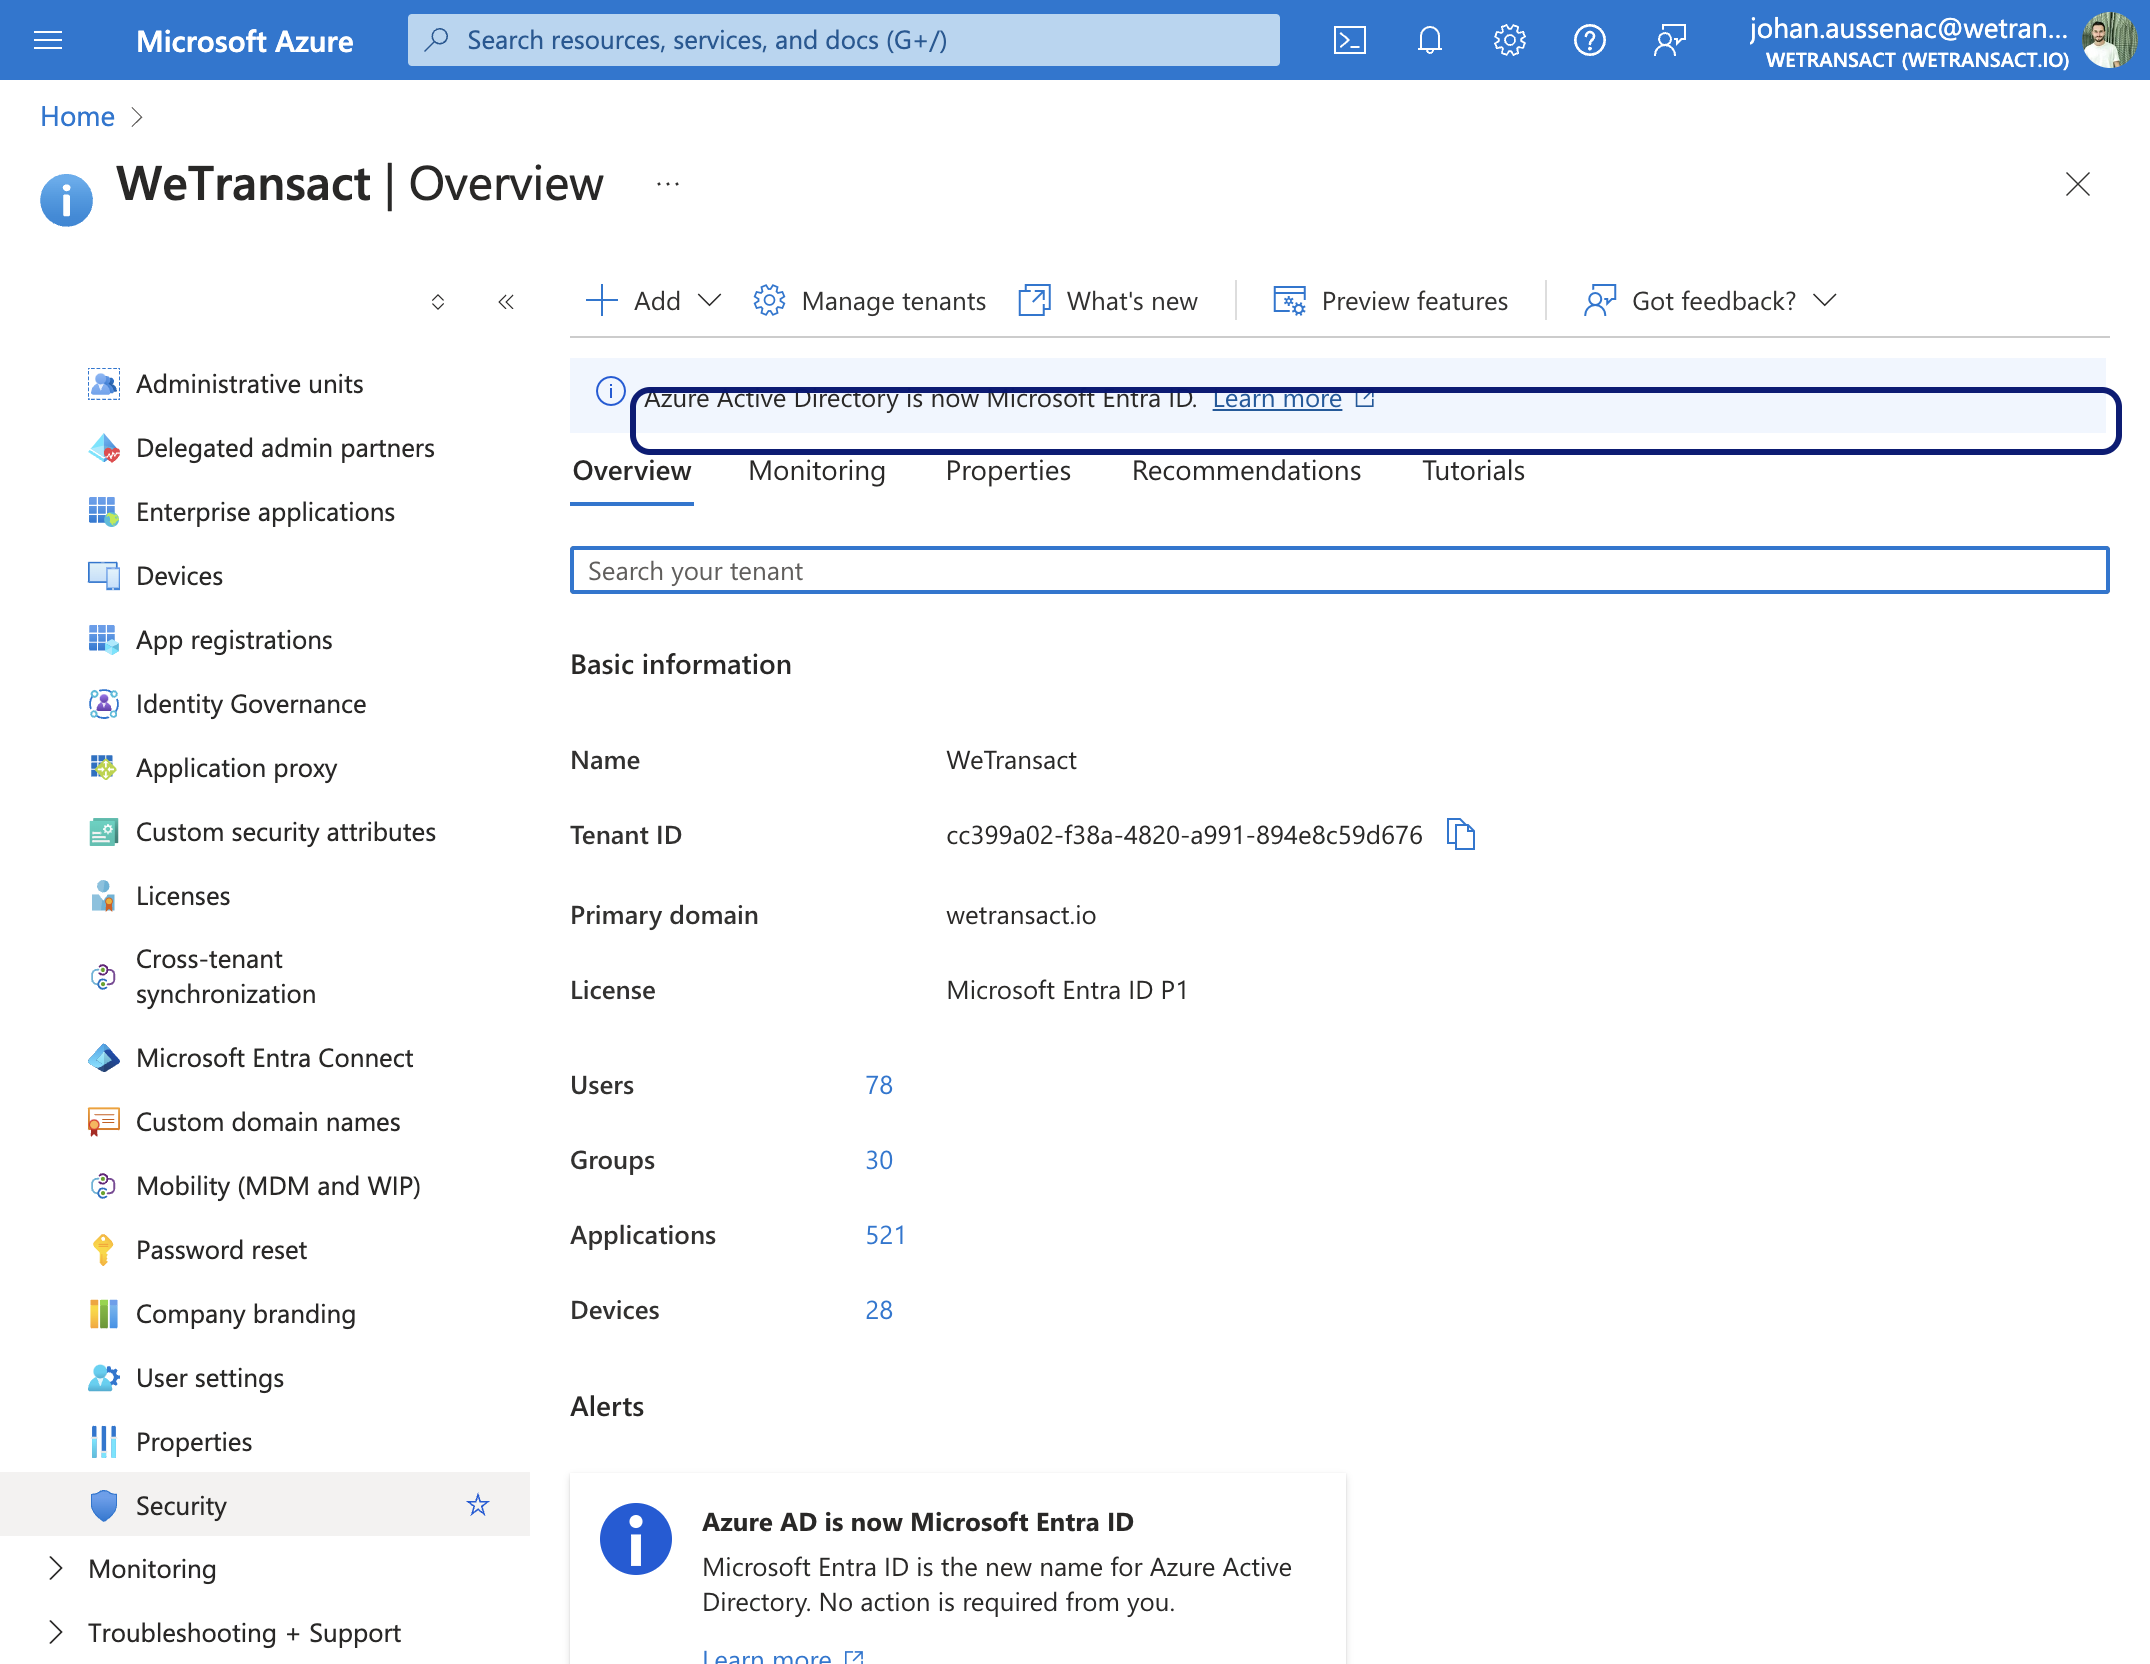Viewport: 2150px width, 1664px height.
Task: Collapse the sidebar with double chevron
Action: tap(506, 302)
